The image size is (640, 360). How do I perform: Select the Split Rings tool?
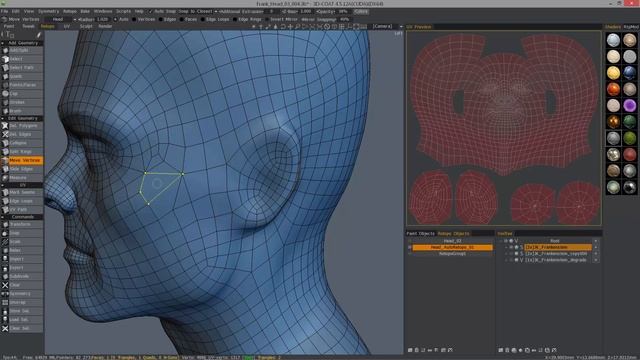tap(22, 151)
